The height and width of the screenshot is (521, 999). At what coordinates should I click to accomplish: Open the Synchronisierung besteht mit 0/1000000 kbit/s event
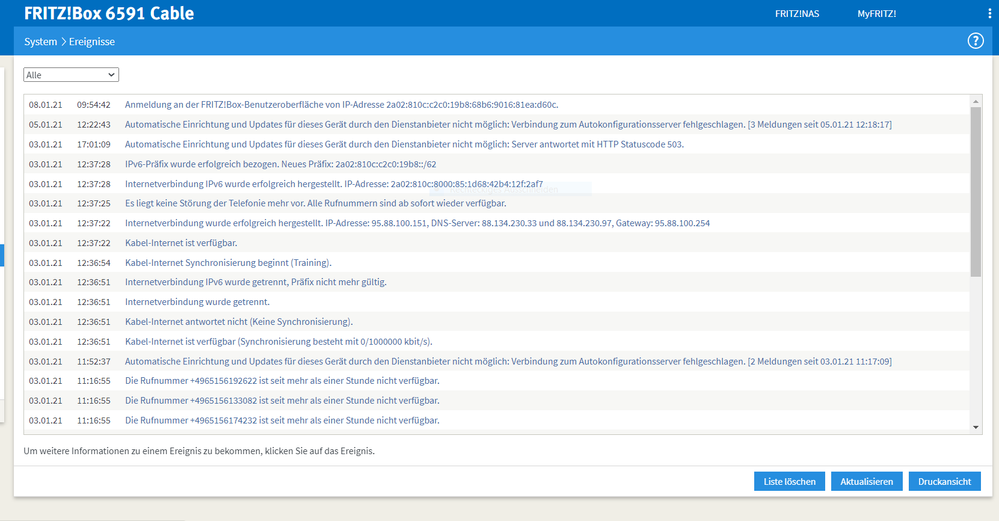tap(278, 341)
